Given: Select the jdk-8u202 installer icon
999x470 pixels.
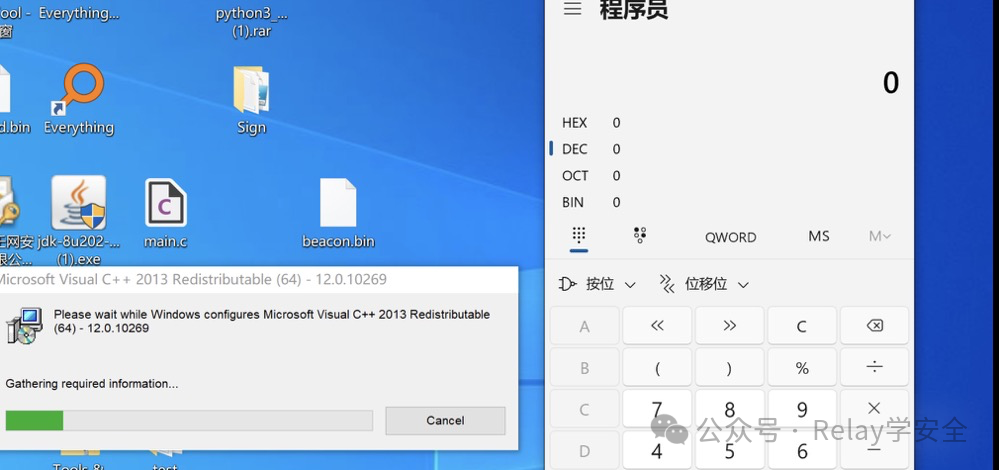Looking at the screenshot, I should pos(78,221).
